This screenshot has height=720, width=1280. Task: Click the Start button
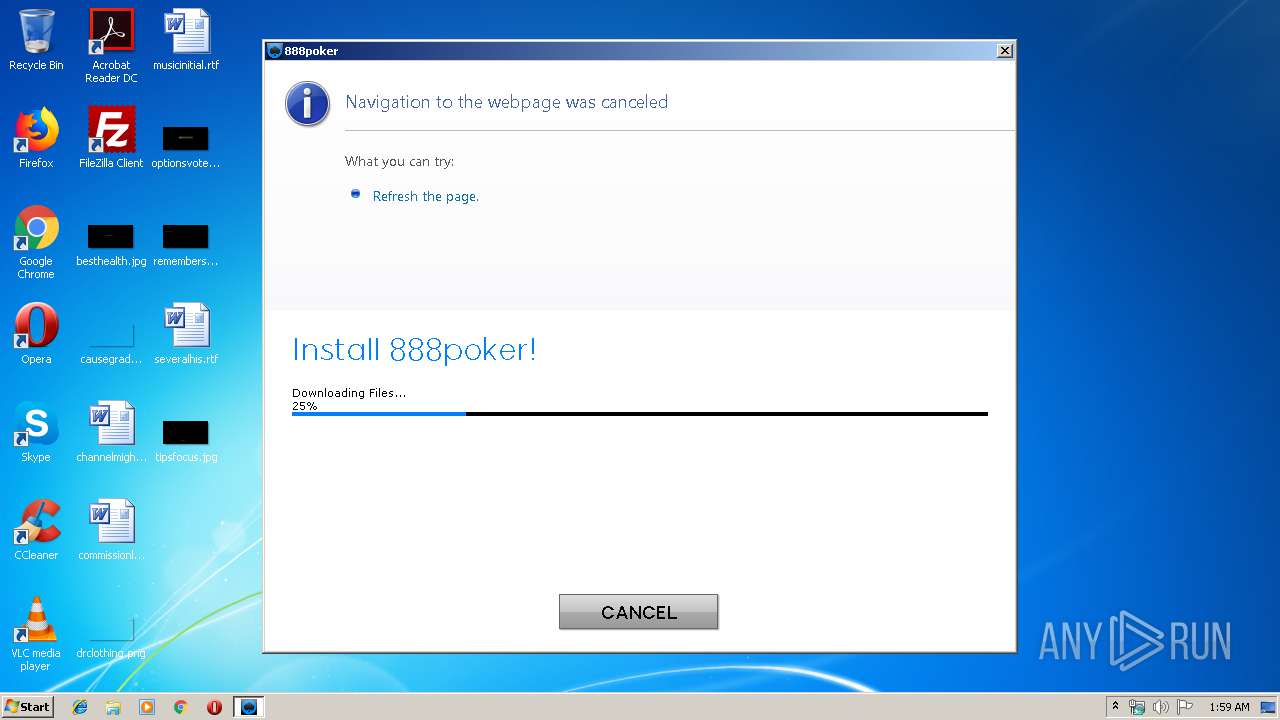[x=28, y=707]
